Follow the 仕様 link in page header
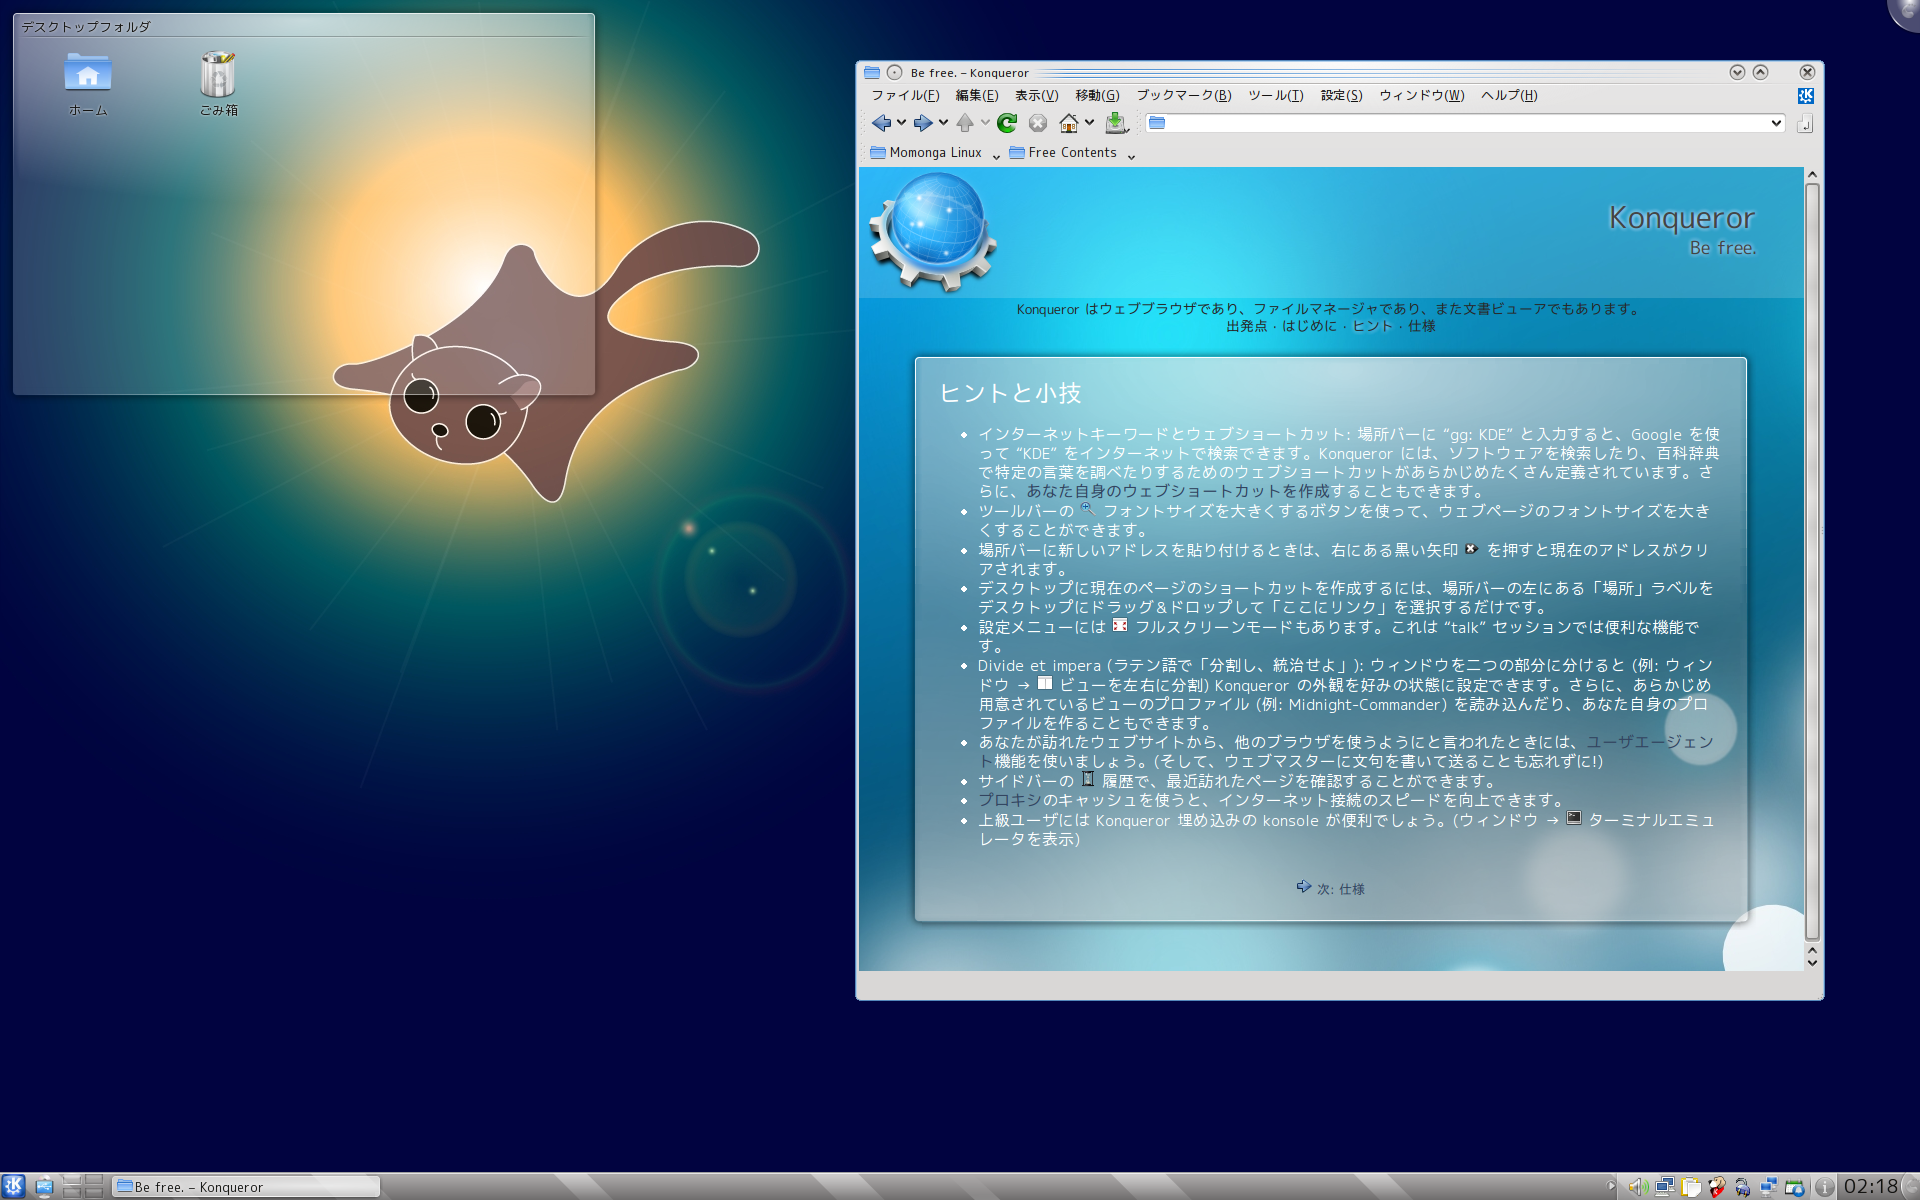 tap(1422, 326)
